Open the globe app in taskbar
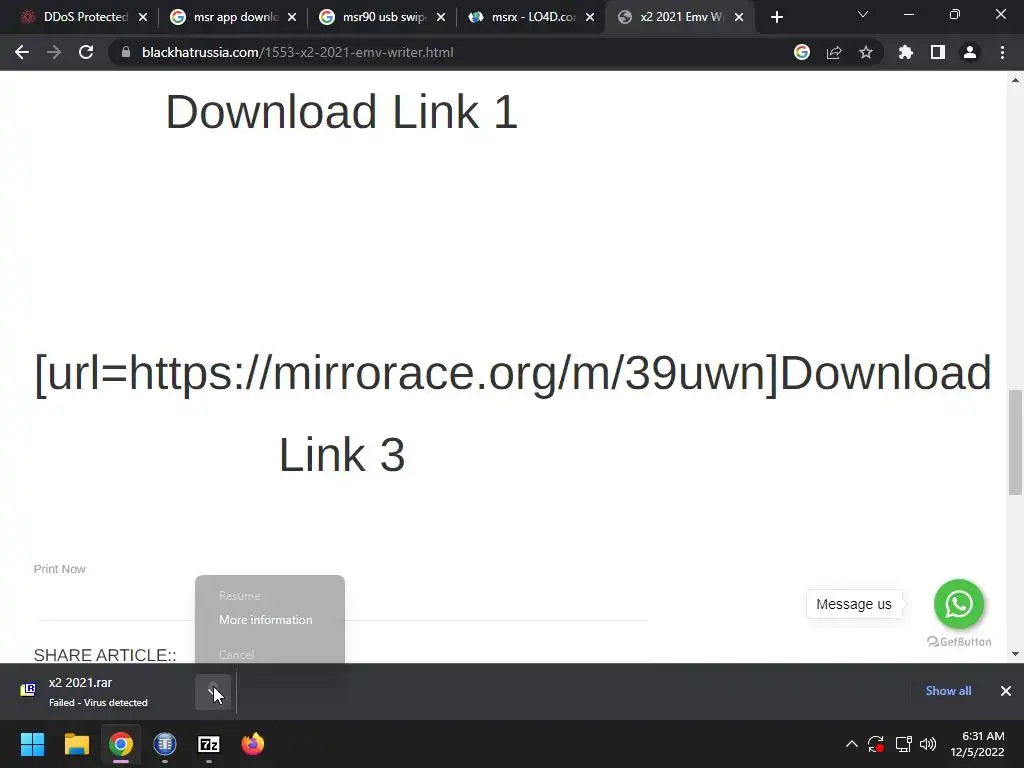 coord(165,744)
